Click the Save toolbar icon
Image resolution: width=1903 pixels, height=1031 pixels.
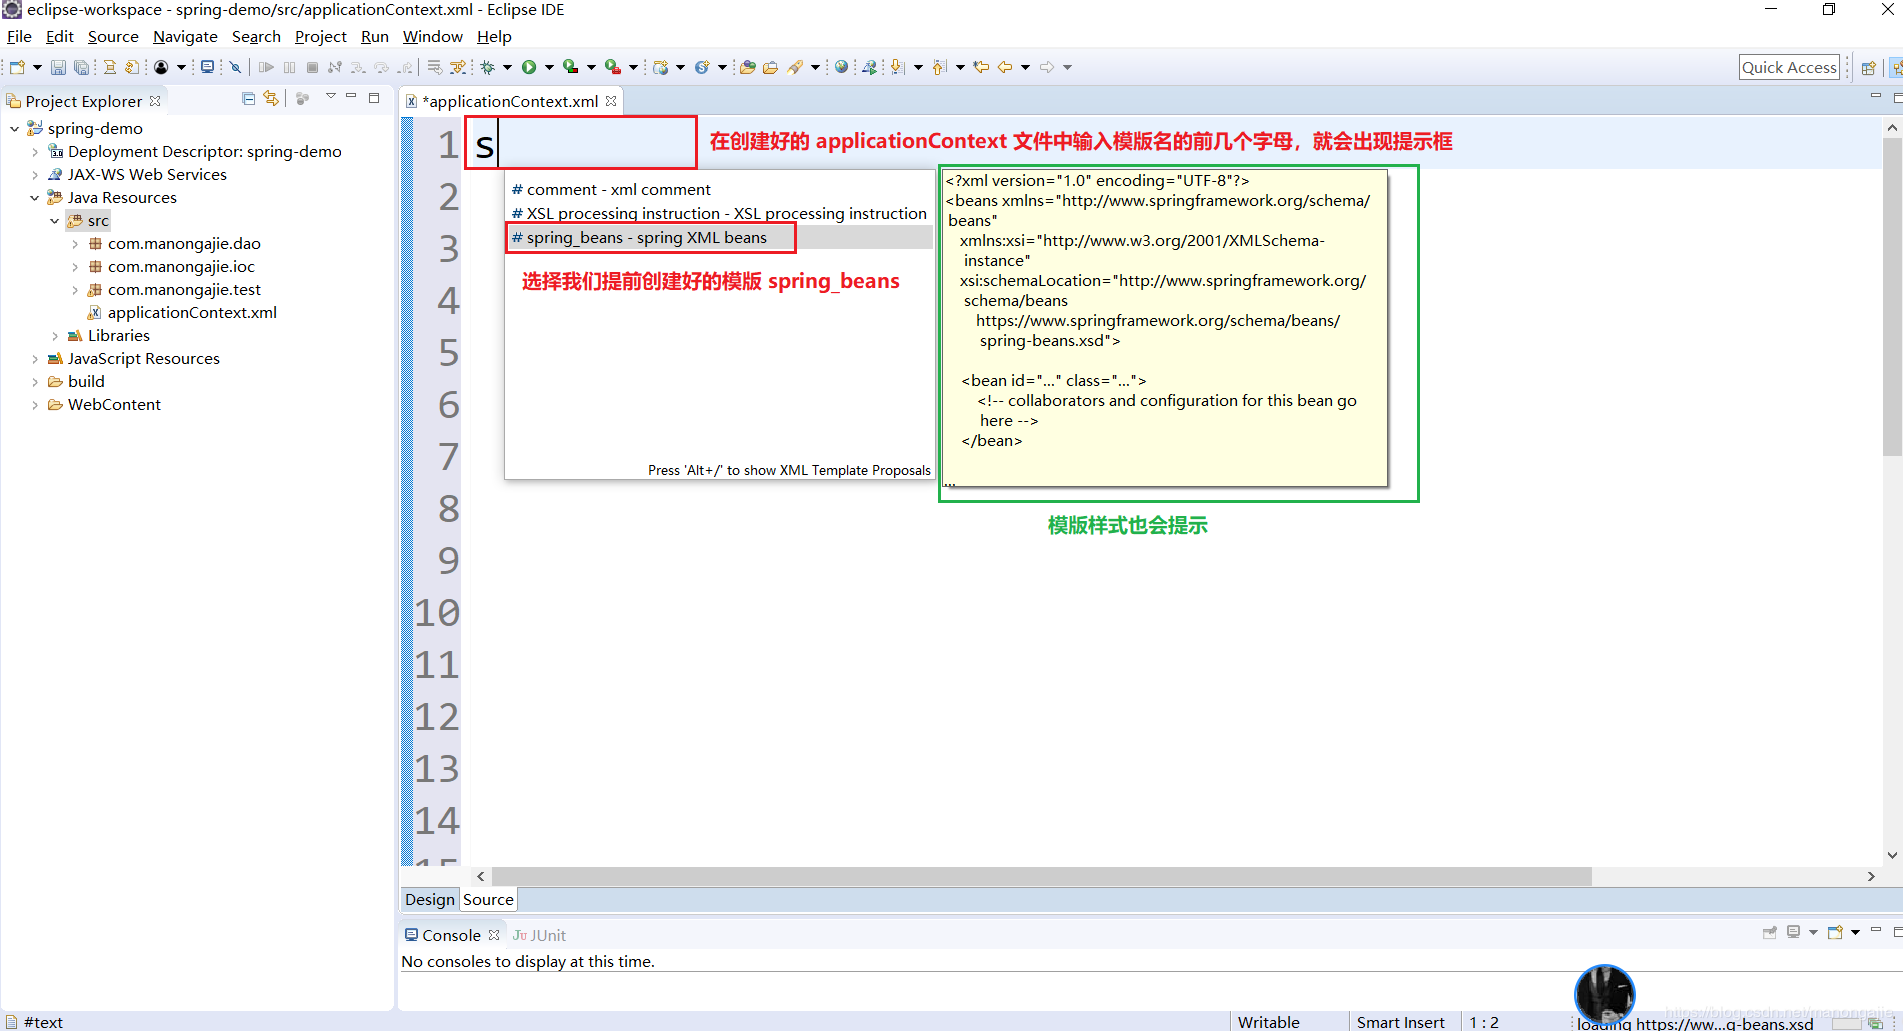tap(58, 67)
